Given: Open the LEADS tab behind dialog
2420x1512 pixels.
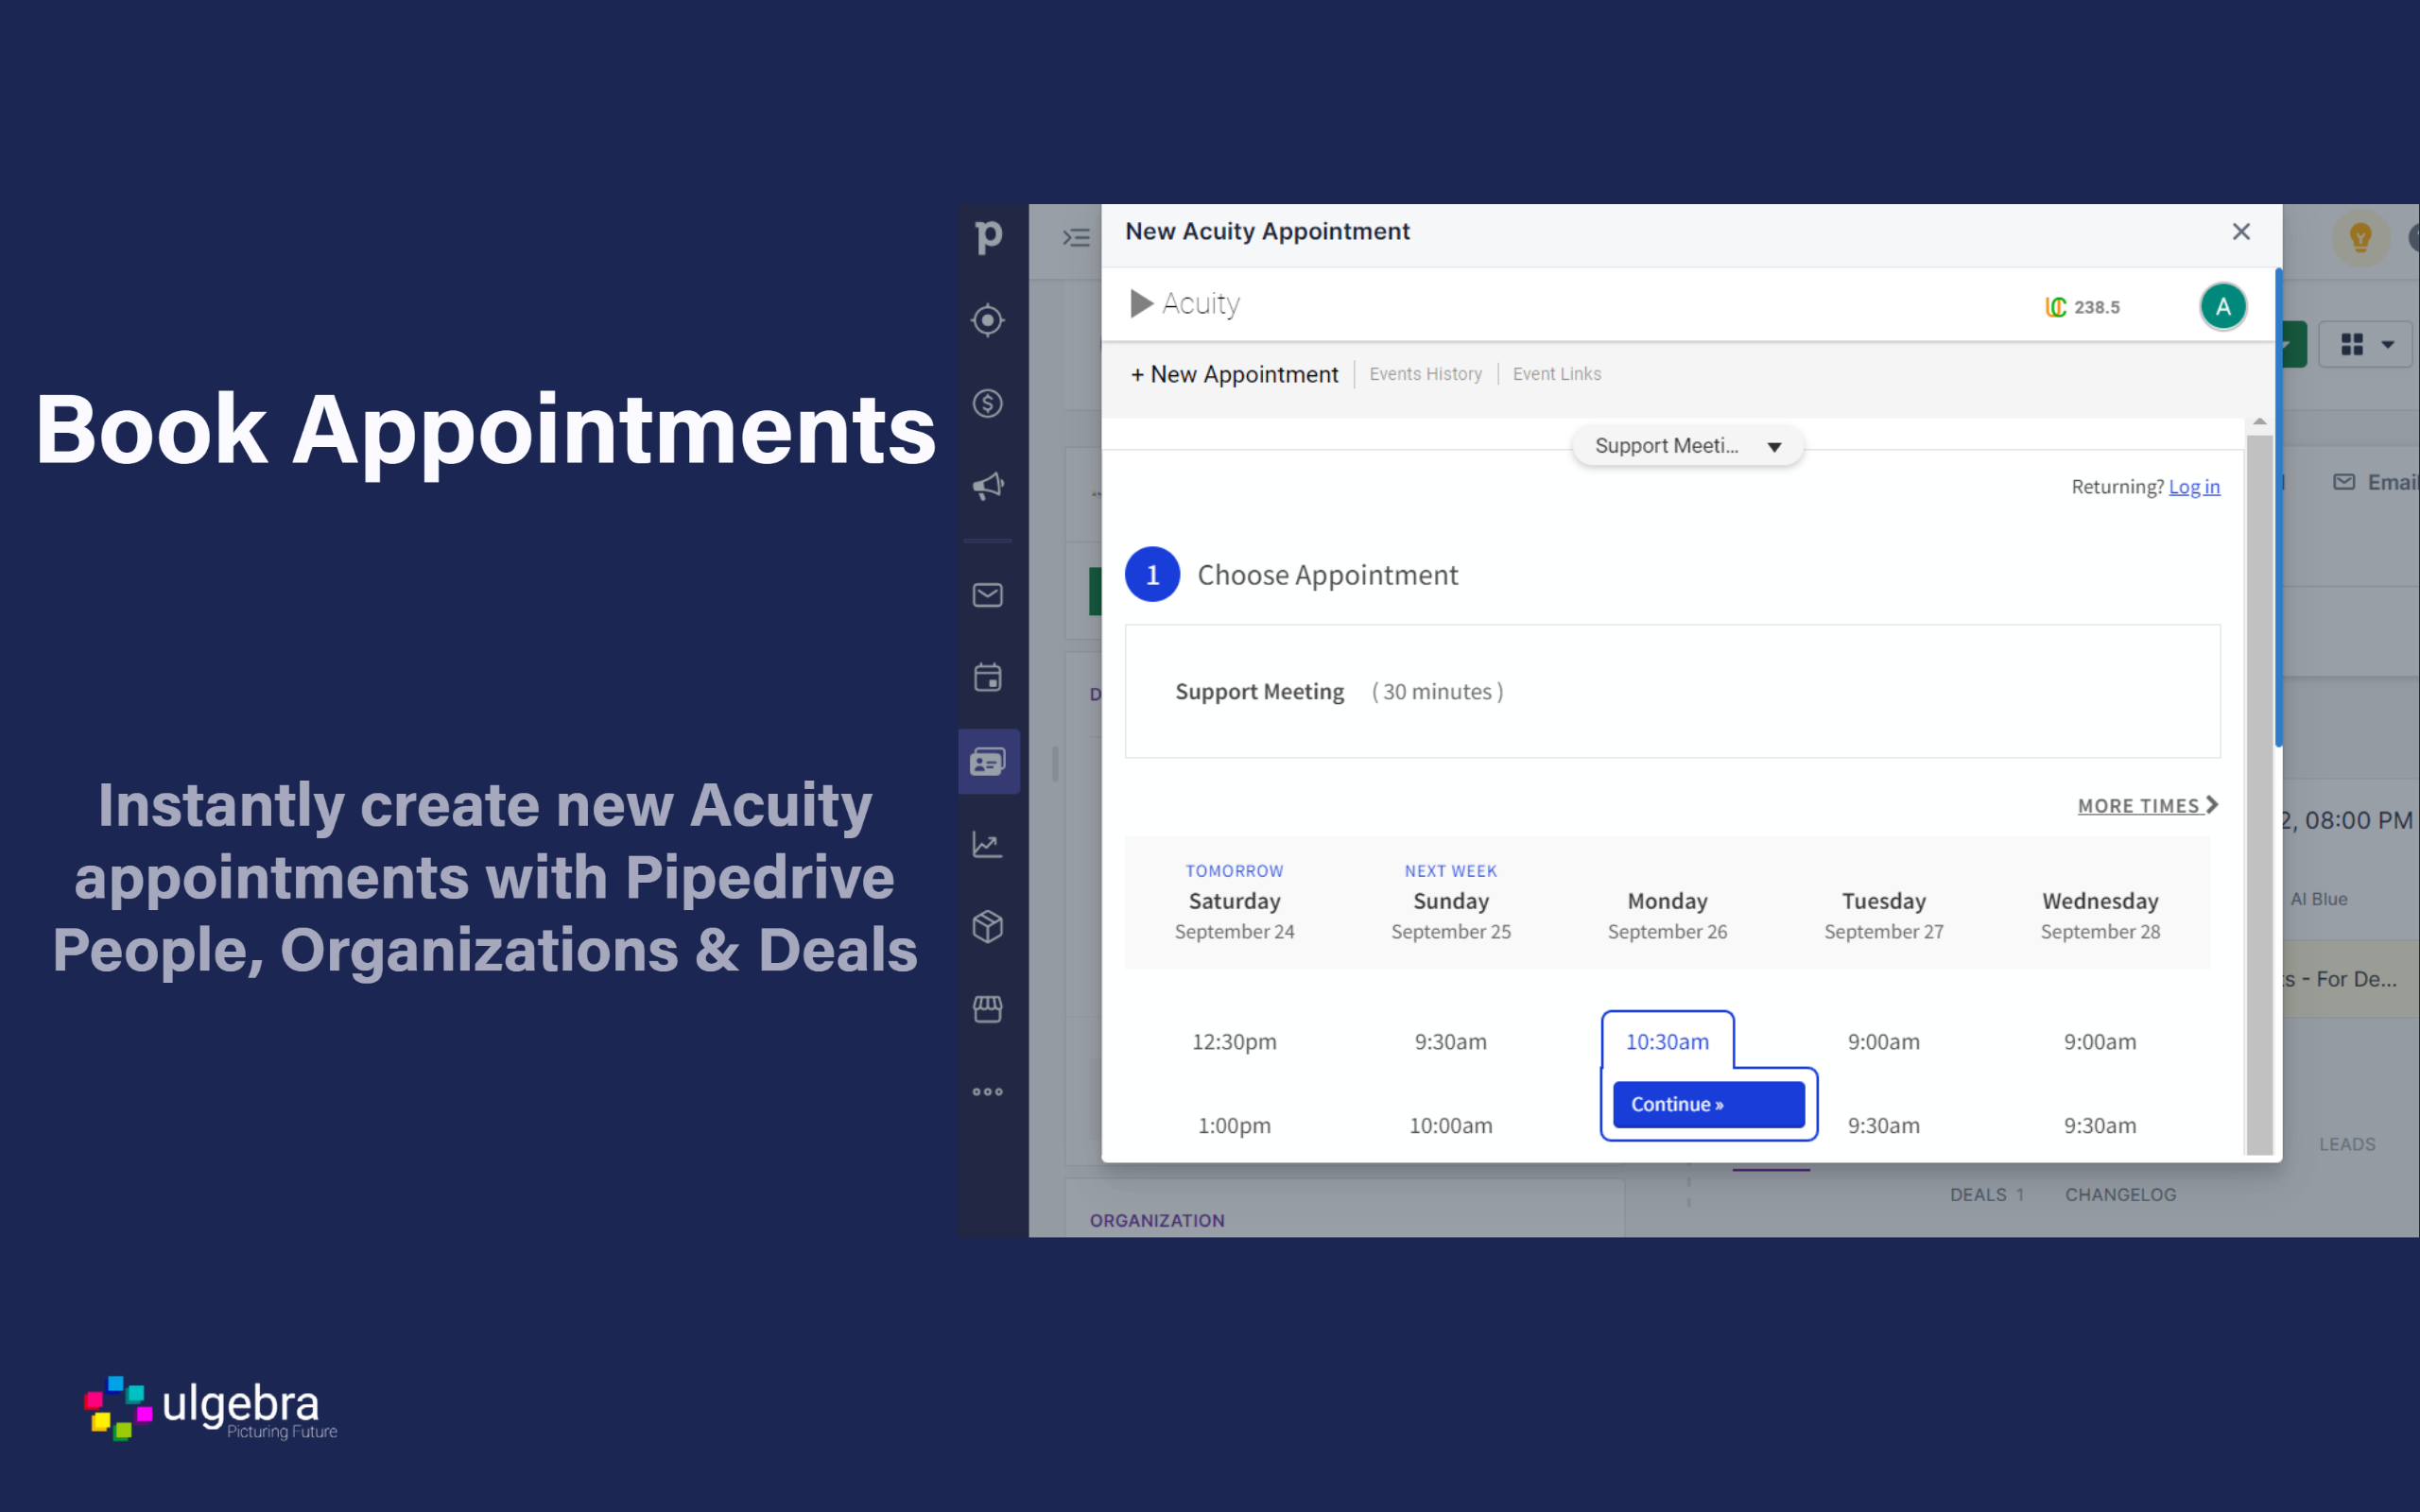Looking at the screenshot, I should [x=2347, y=1144].
